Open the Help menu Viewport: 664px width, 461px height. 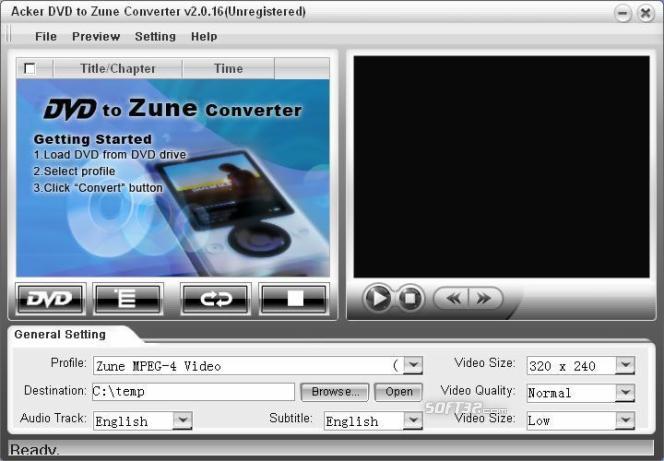[x=204, y=36]
